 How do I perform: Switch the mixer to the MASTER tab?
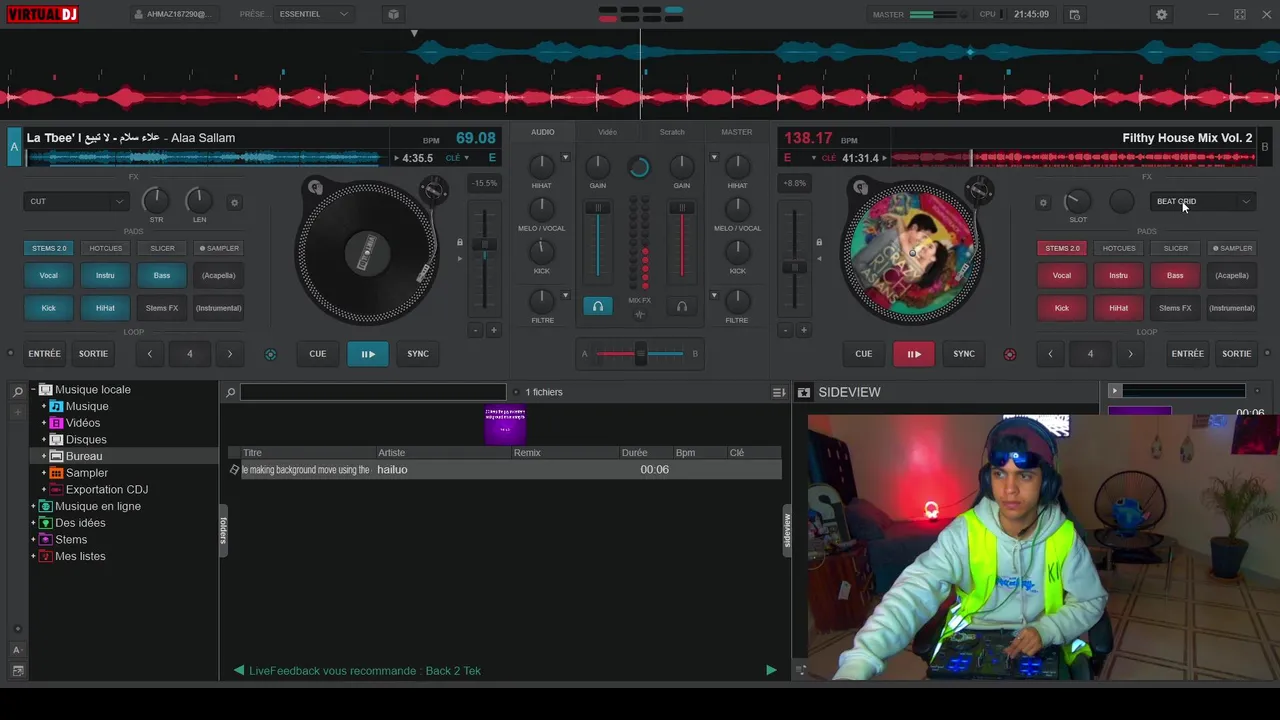(x=737, y=132)
